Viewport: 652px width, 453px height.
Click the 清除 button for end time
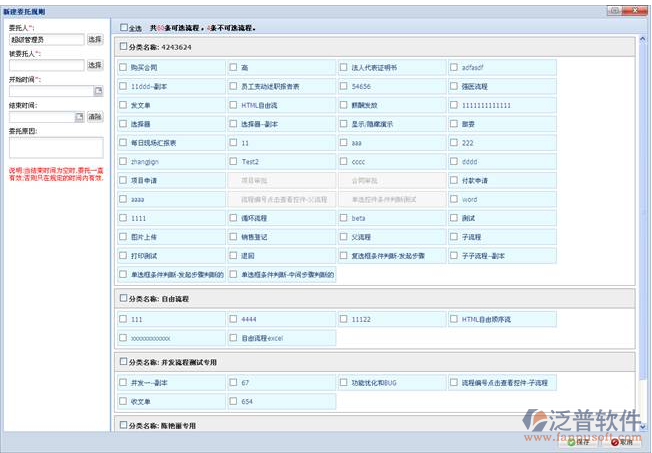tap(94, 117)
